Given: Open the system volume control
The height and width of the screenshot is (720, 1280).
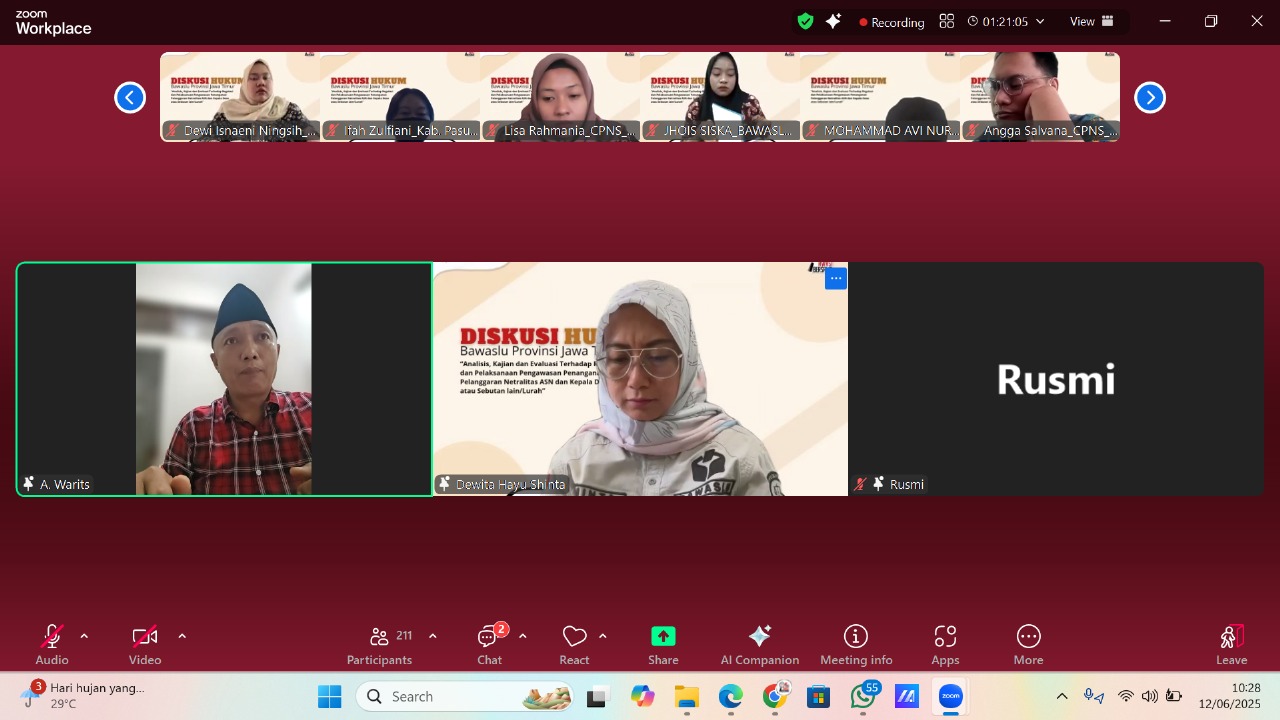Looking at the screenshot, I should point(1150,697).
